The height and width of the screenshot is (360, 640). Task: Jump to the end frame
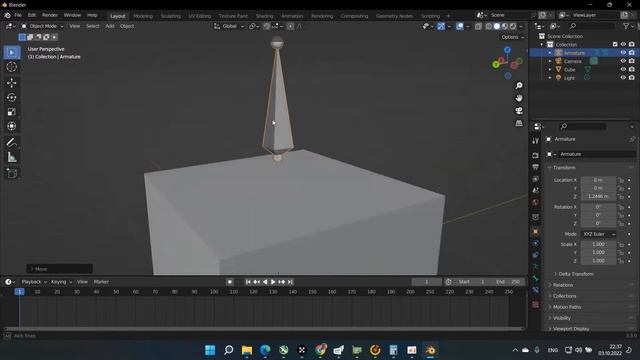290,282
